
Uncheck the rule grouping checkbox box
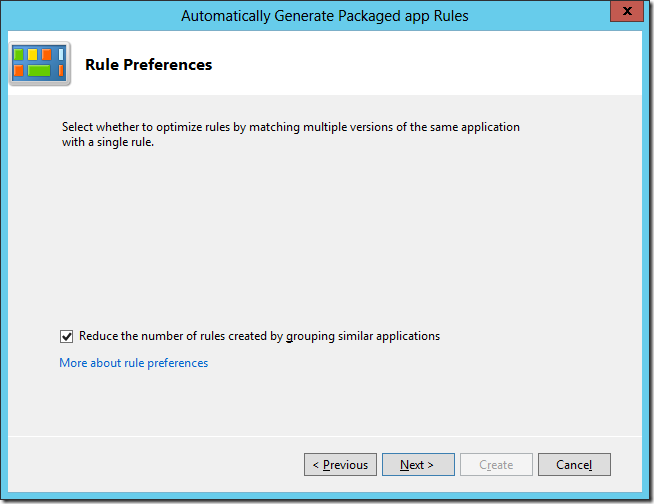click(67, 336)
